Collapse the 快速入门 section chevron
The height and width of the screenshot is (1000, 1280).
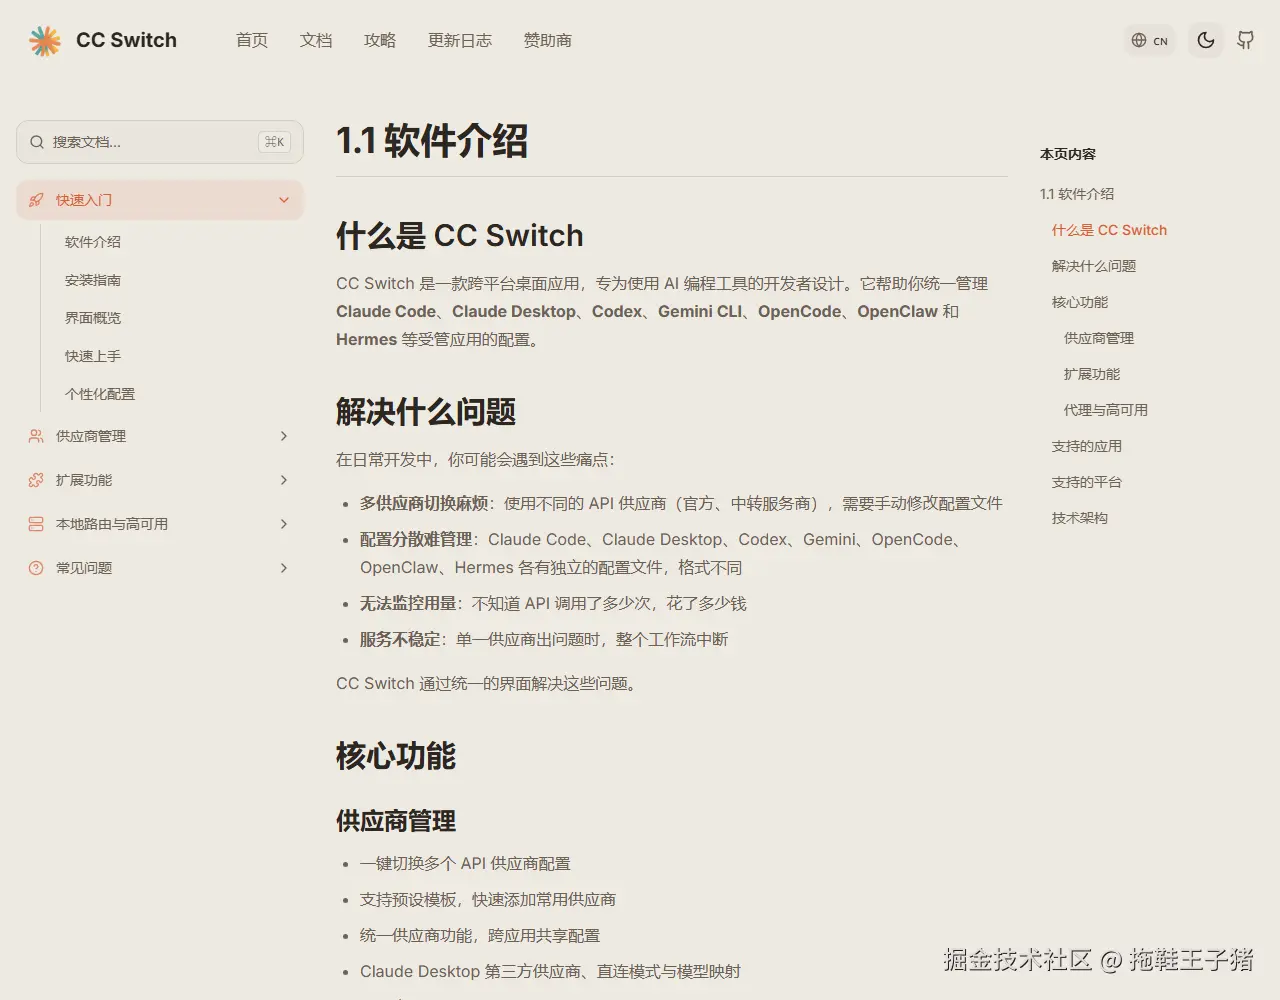[284, 200]
